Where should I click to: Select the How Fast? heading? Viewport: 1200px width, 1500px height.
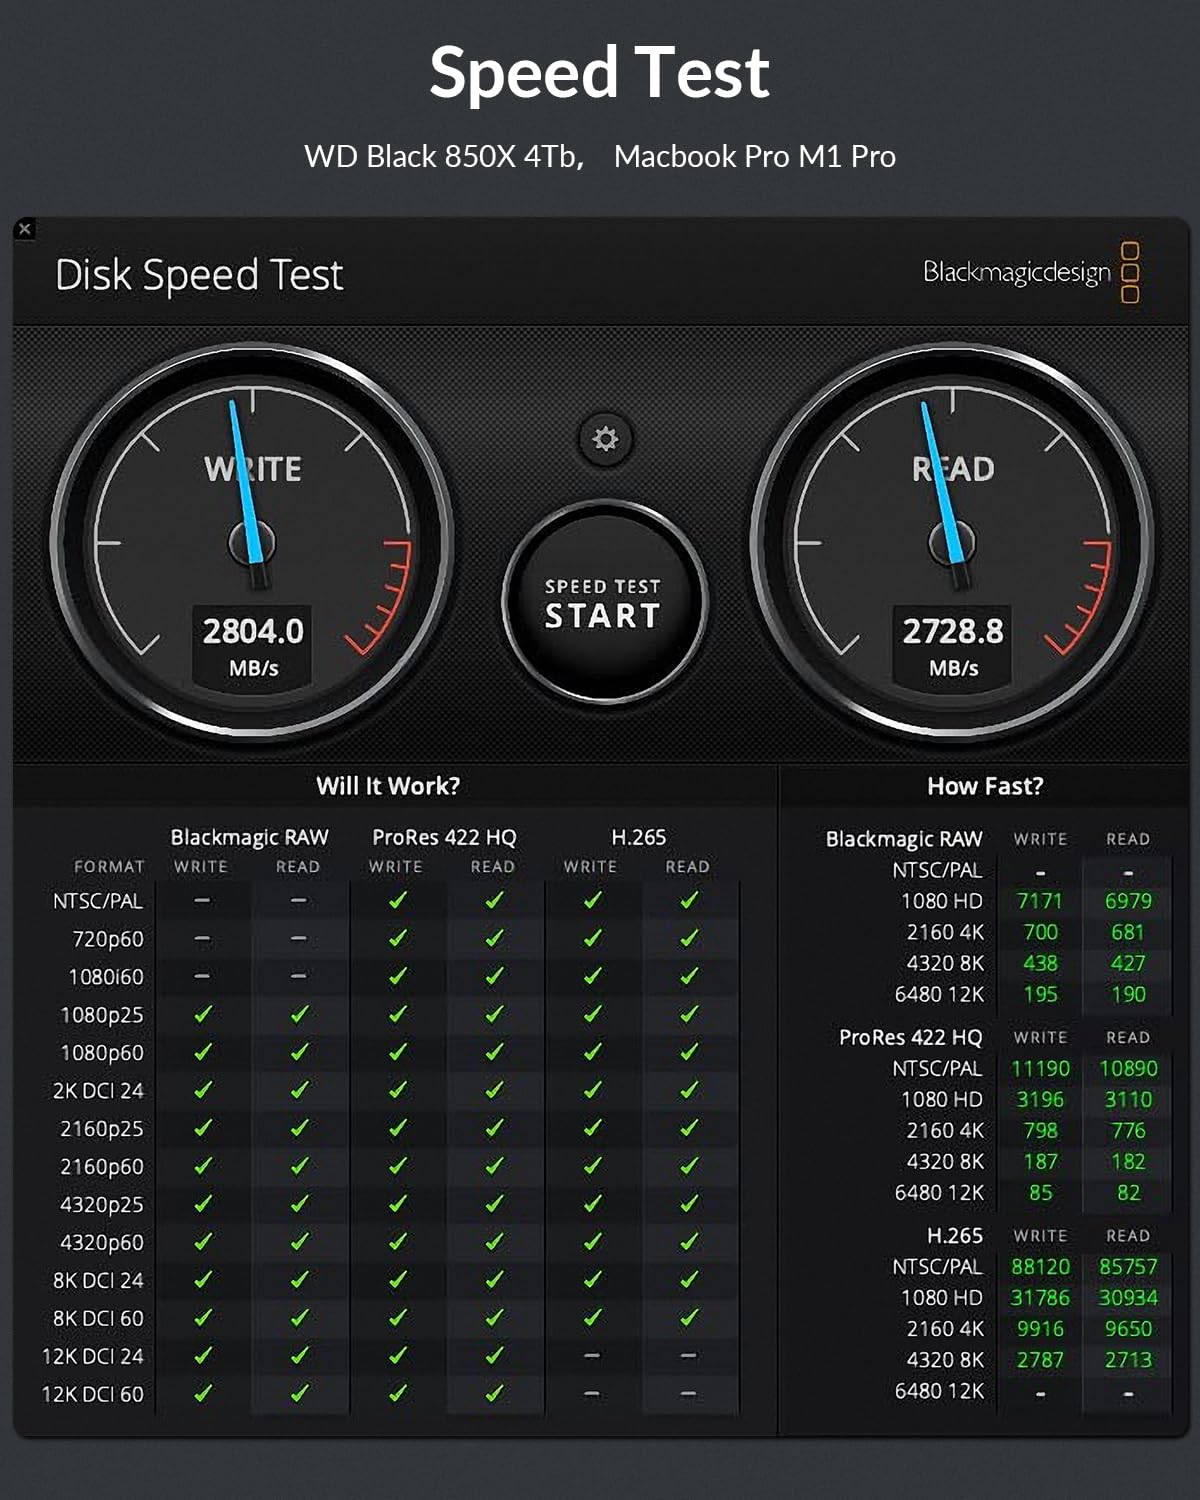point(985,786)
